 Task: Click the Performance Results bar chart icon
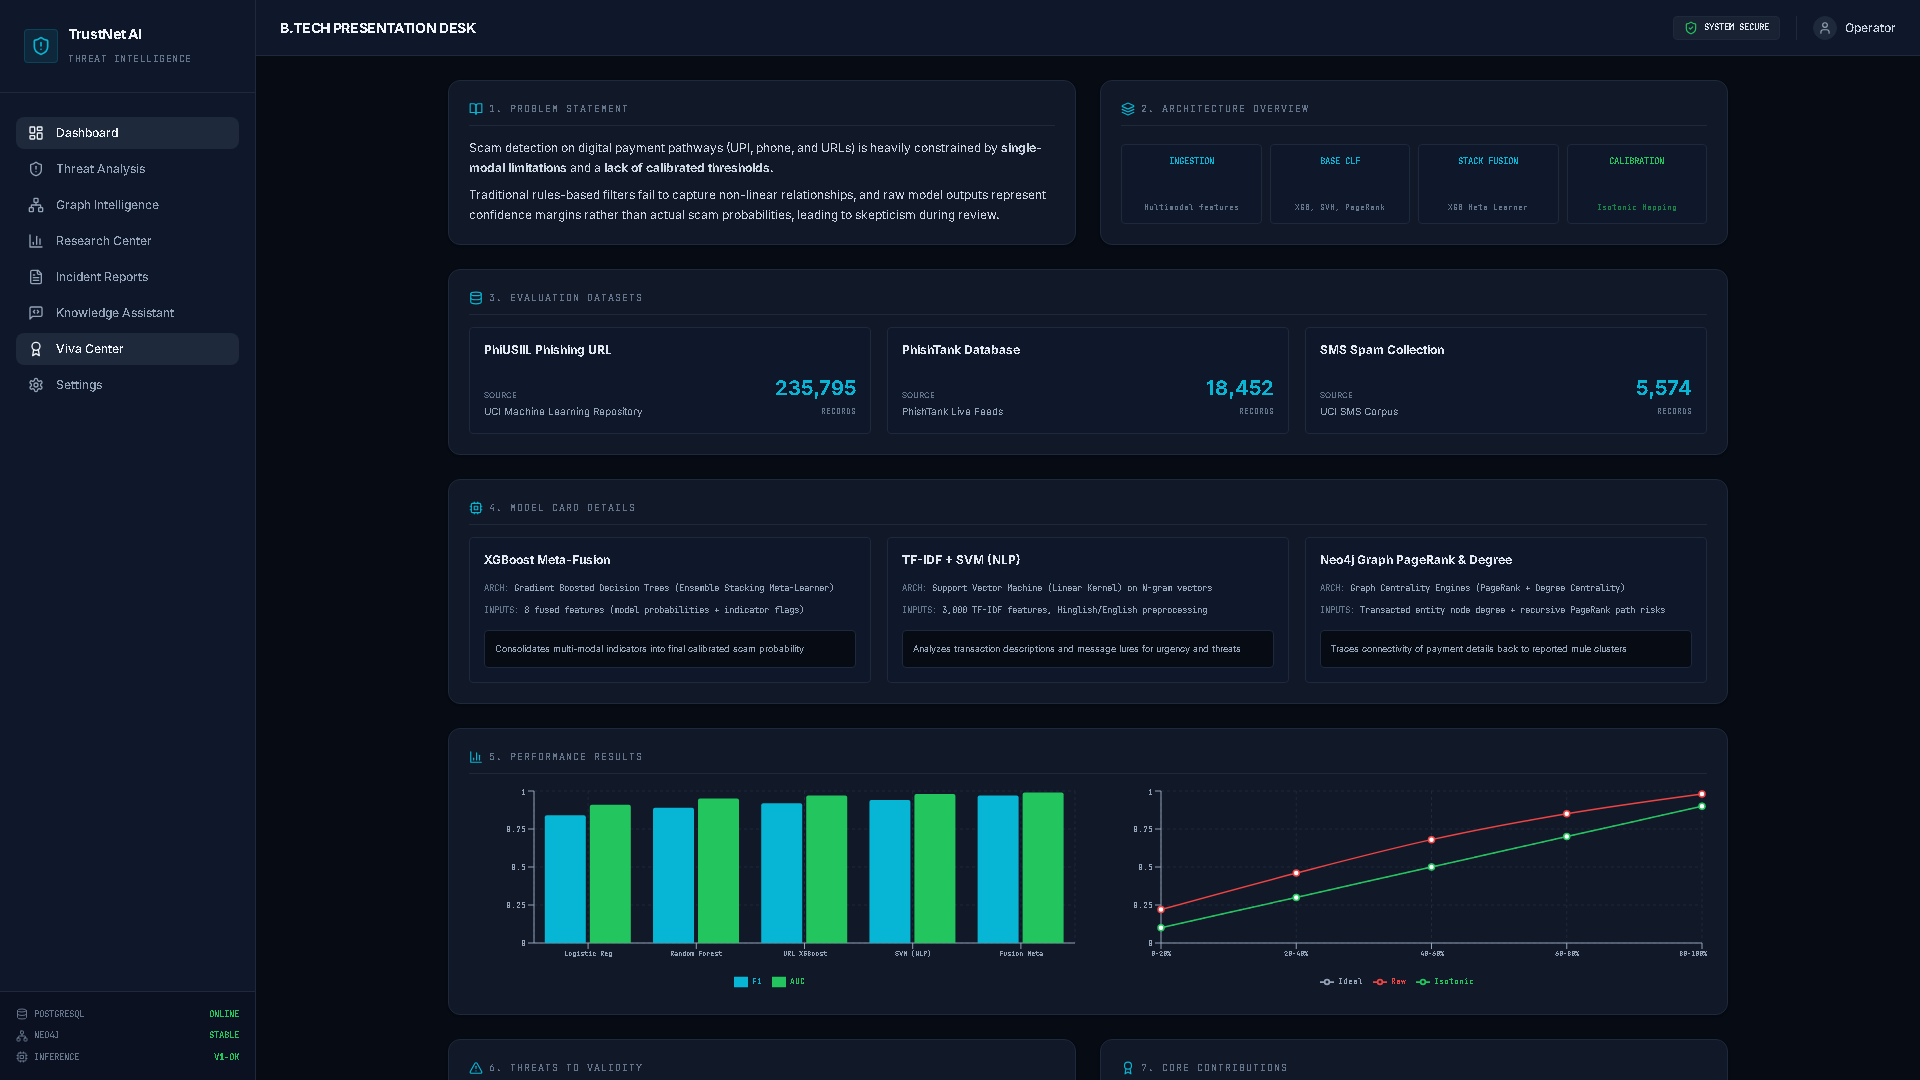476,757
